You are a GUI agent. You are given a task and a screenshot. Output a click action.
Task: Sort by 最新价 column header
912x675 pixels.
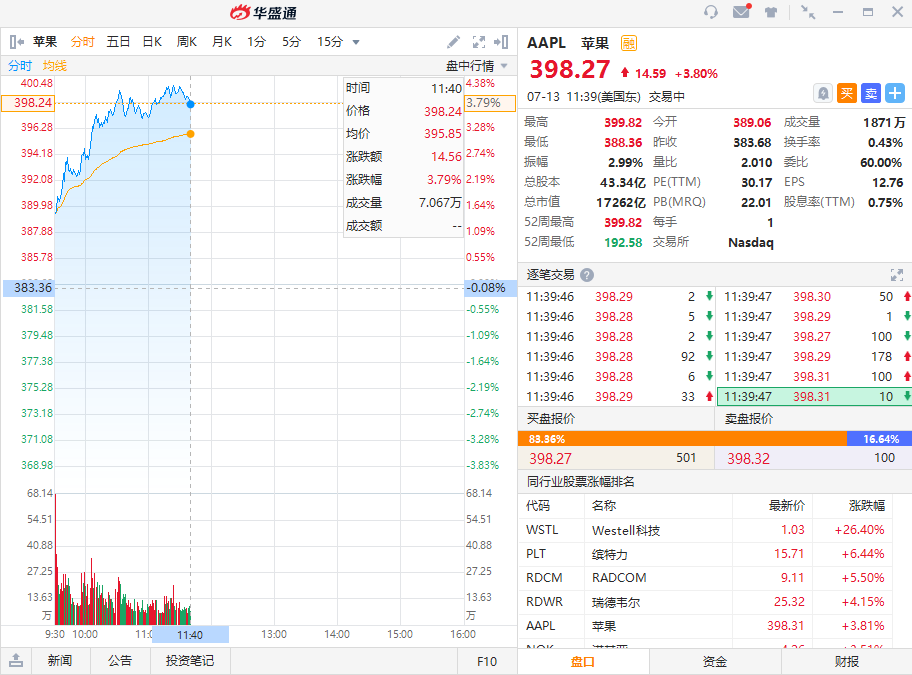tap(786, 506)
